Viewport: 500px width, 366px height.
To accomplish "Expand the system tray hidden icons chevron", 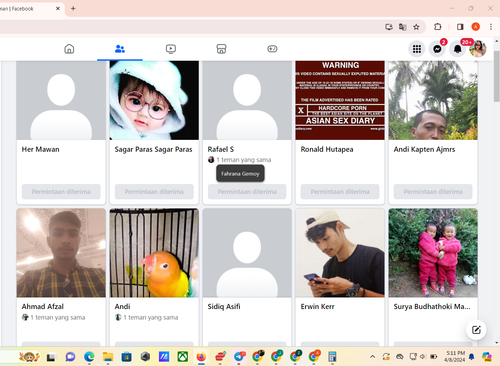I will point(372,357).
